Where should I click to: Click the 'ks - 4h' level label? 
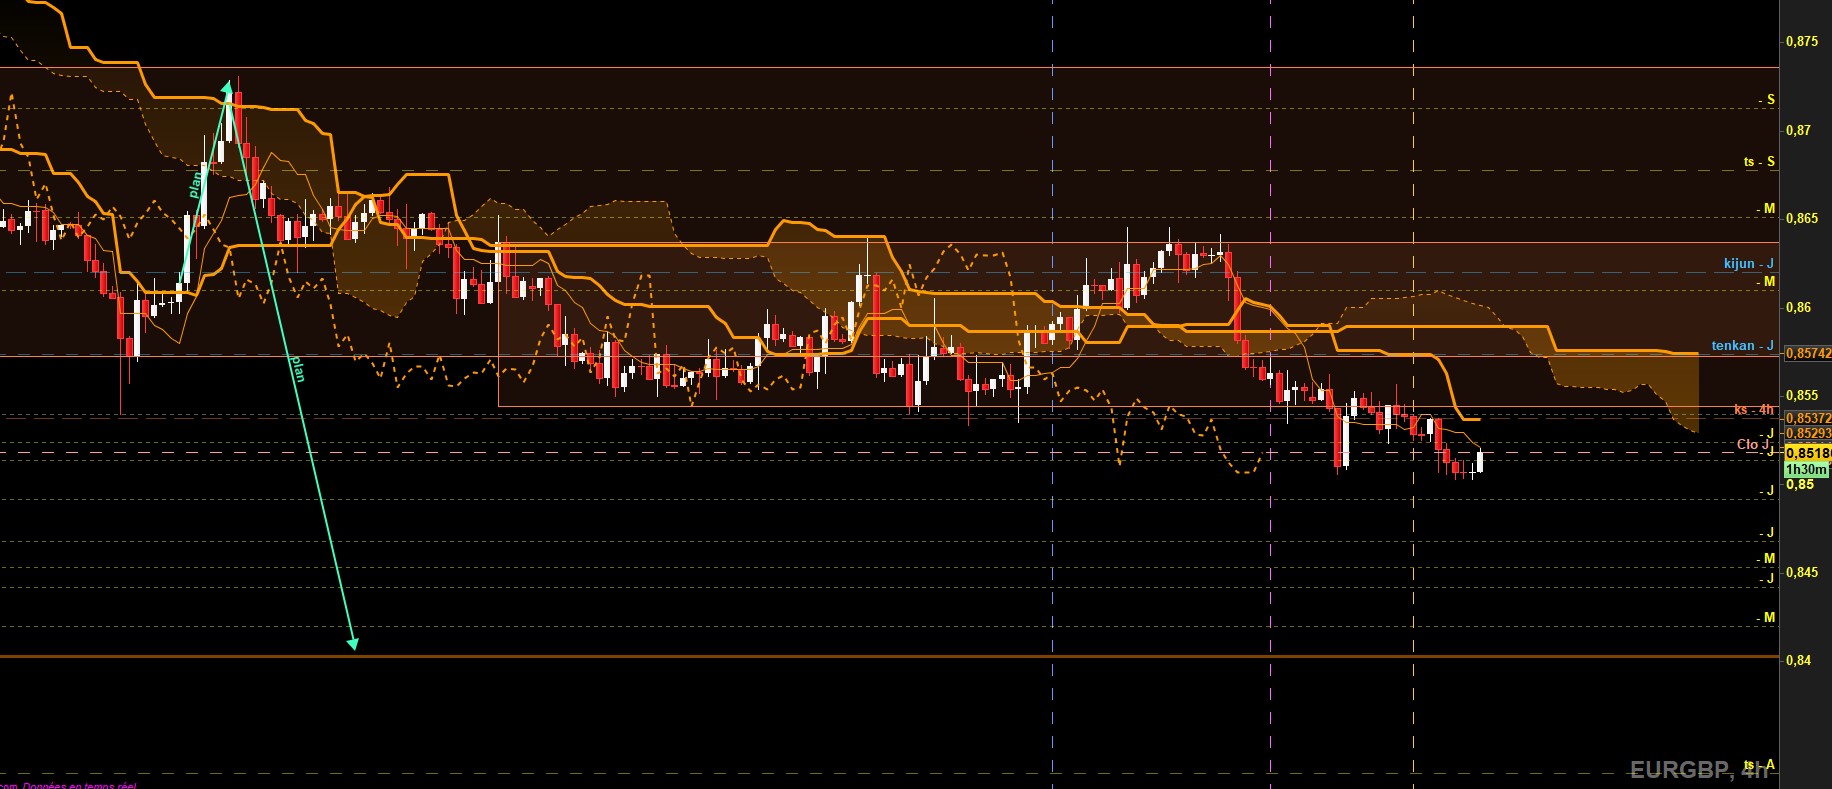(x=1753, y=410)
